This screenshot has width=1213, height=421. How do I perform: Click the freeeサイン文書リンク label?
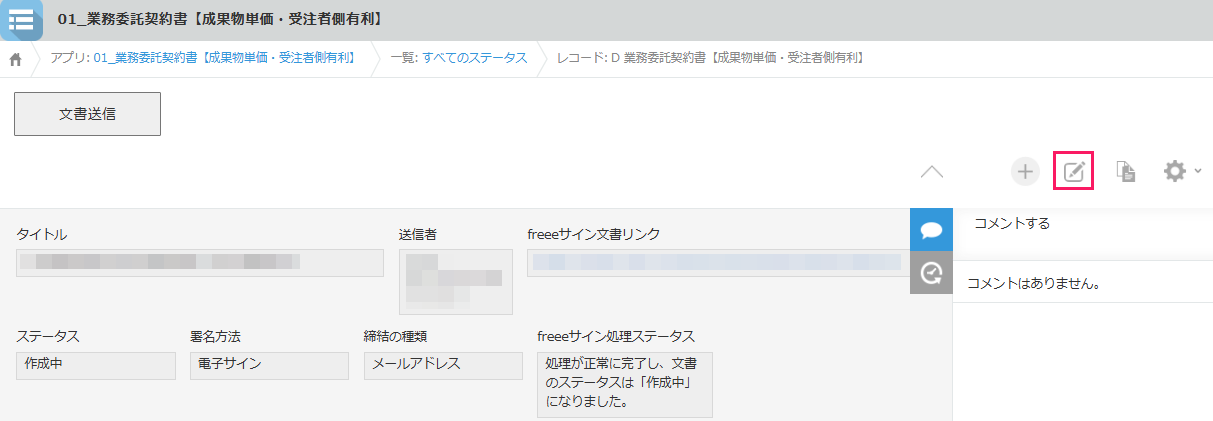(593, 234)
